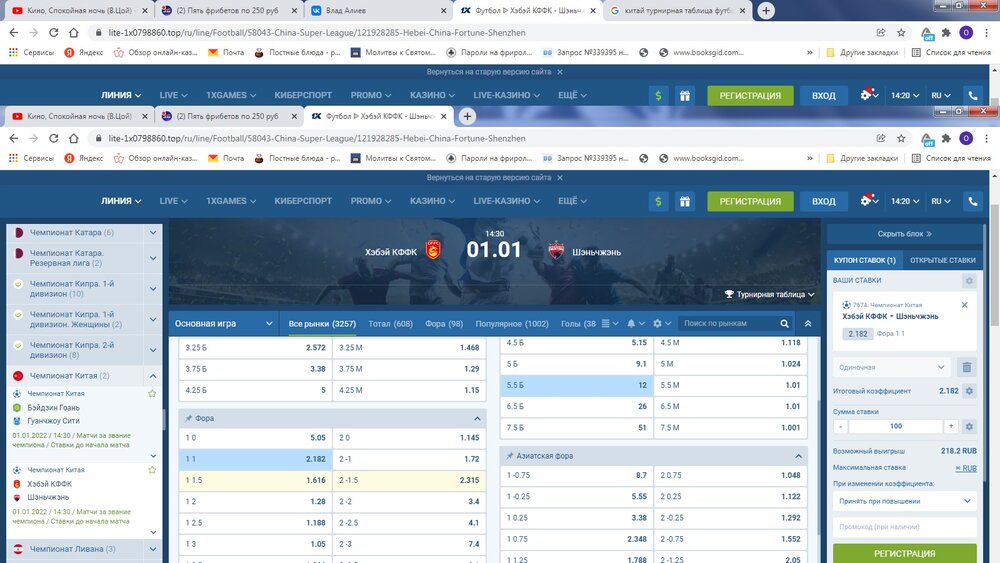This screenshot has height=563, width=1000.
Task: Click the phone icon in the front window navbar
Action: [x=973, y=201]
